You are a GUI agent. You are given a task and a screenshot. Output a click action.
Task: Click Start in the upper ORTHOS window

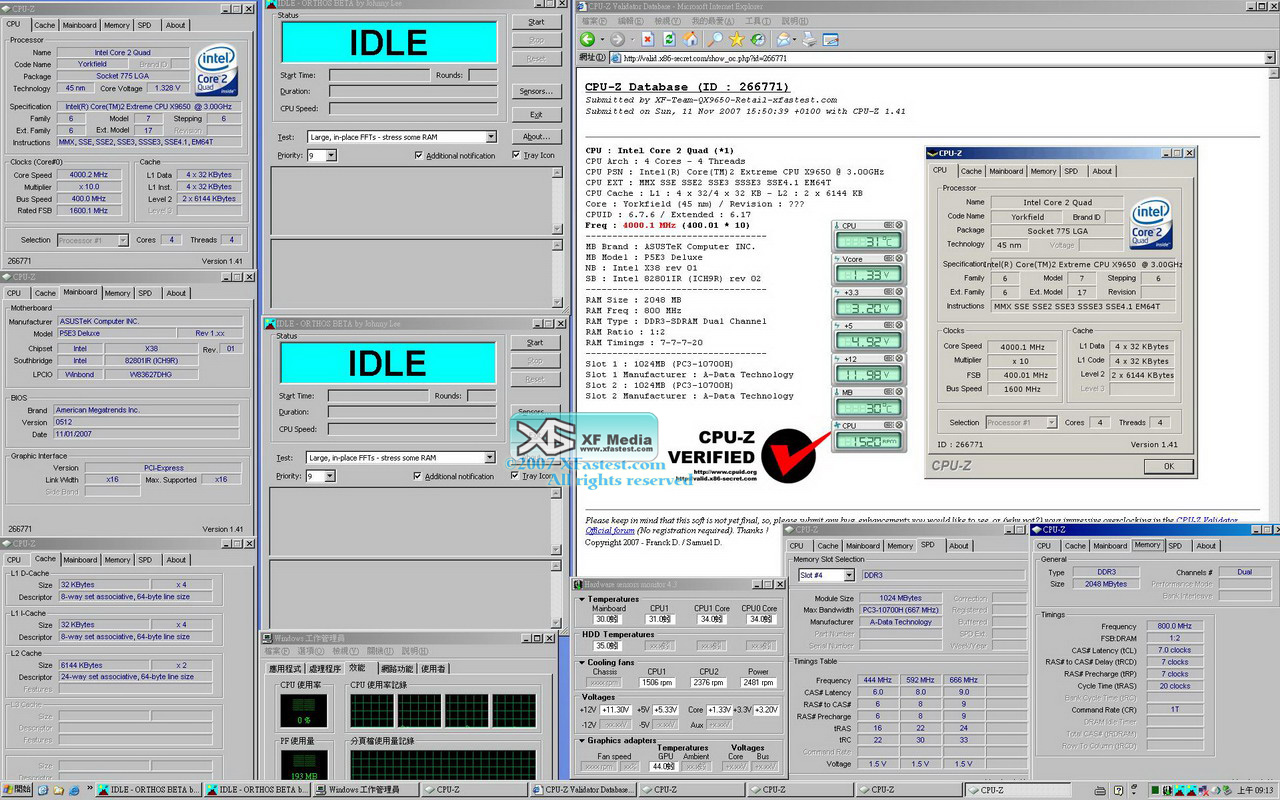coord(536,22)
